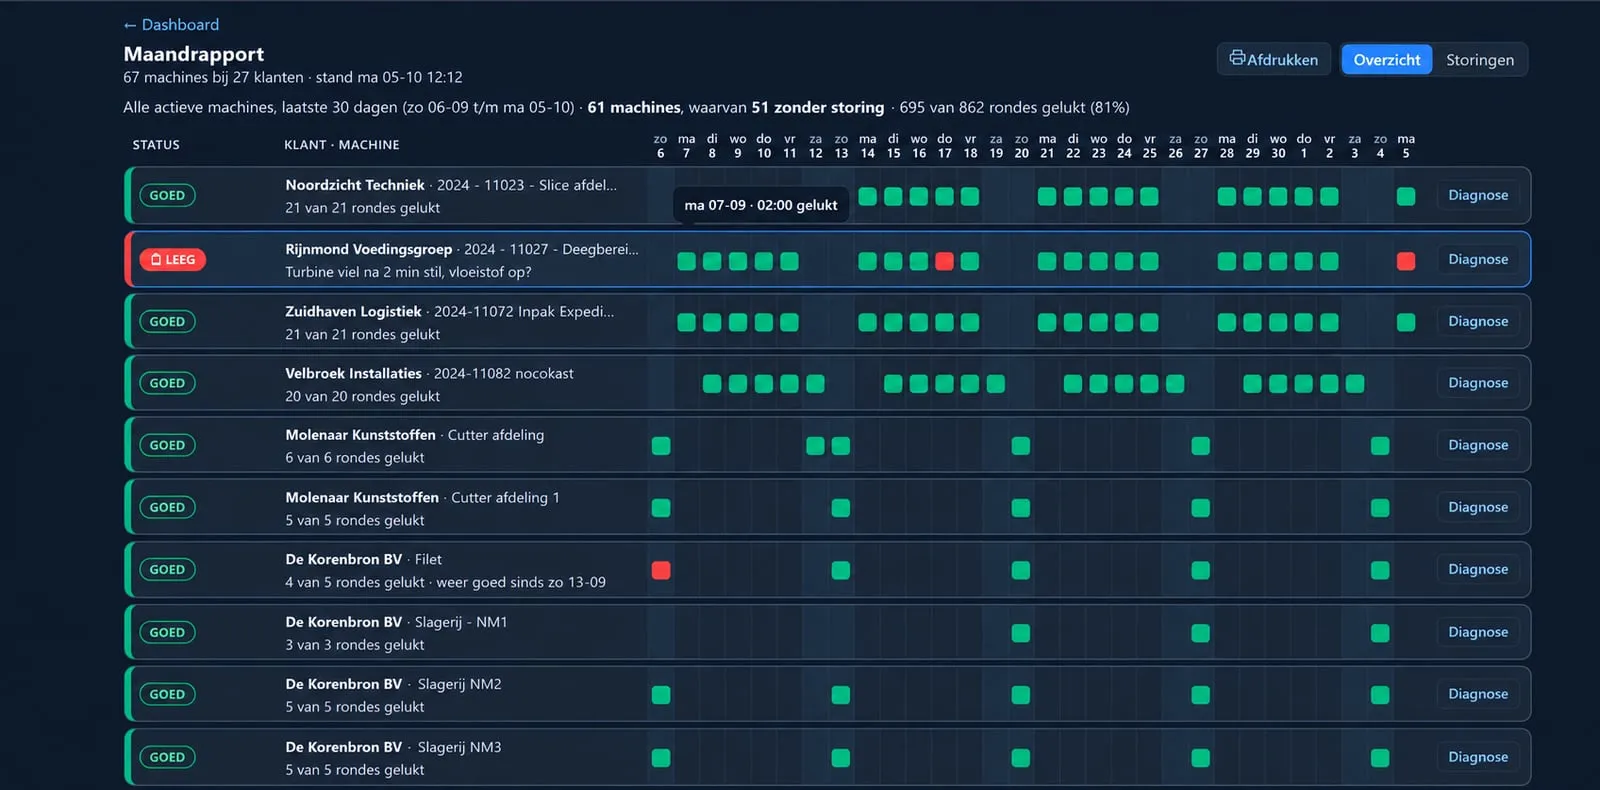Image resolution: width=1600 pixels, height=790 pixels.
Task: Click '4 van 5 rondes gelukt' in Filet row
Action: pos(355,582)
